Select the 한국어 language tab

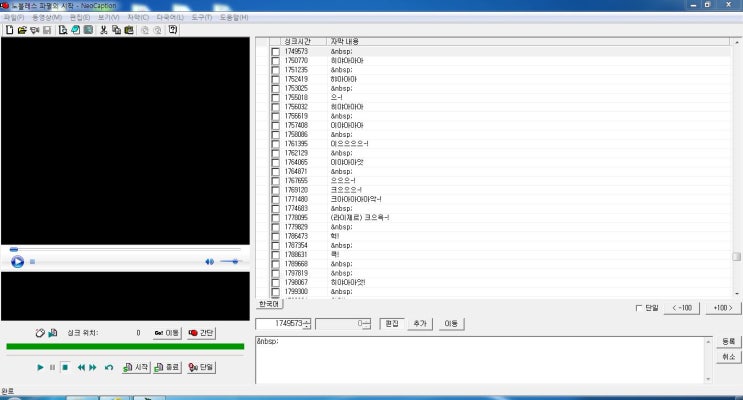pyautogui.click(x=269, y=304)
